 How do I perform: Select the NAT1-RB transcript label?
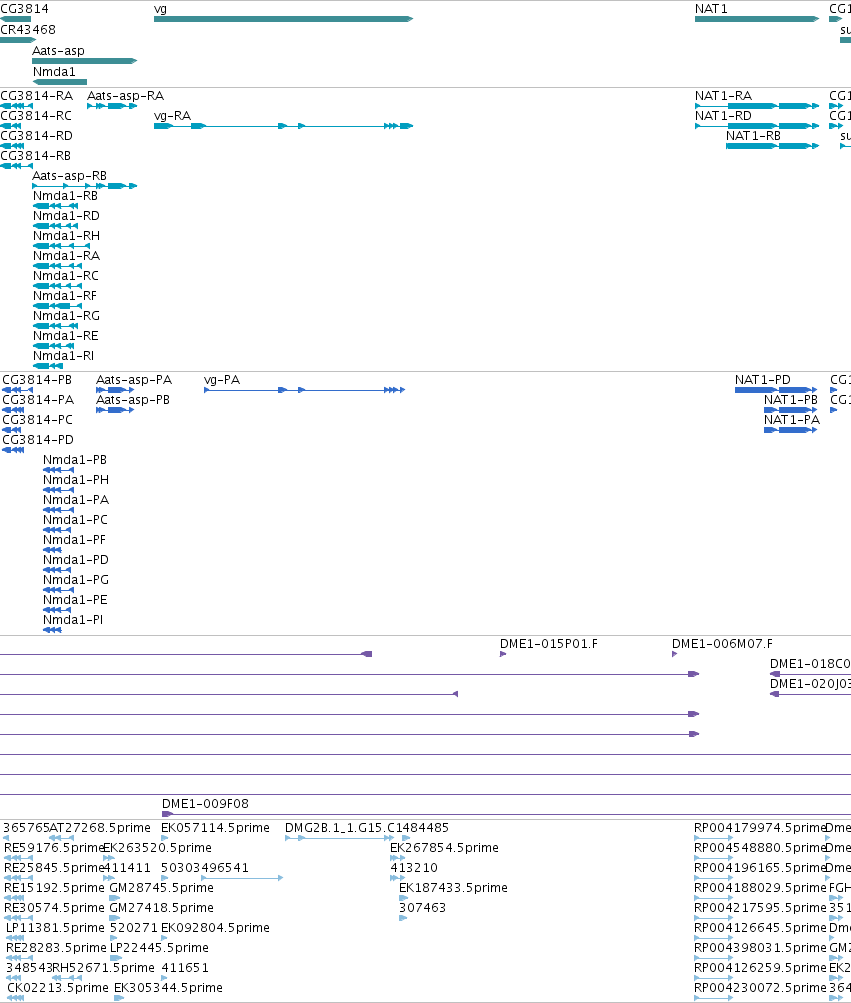point(753,136)
